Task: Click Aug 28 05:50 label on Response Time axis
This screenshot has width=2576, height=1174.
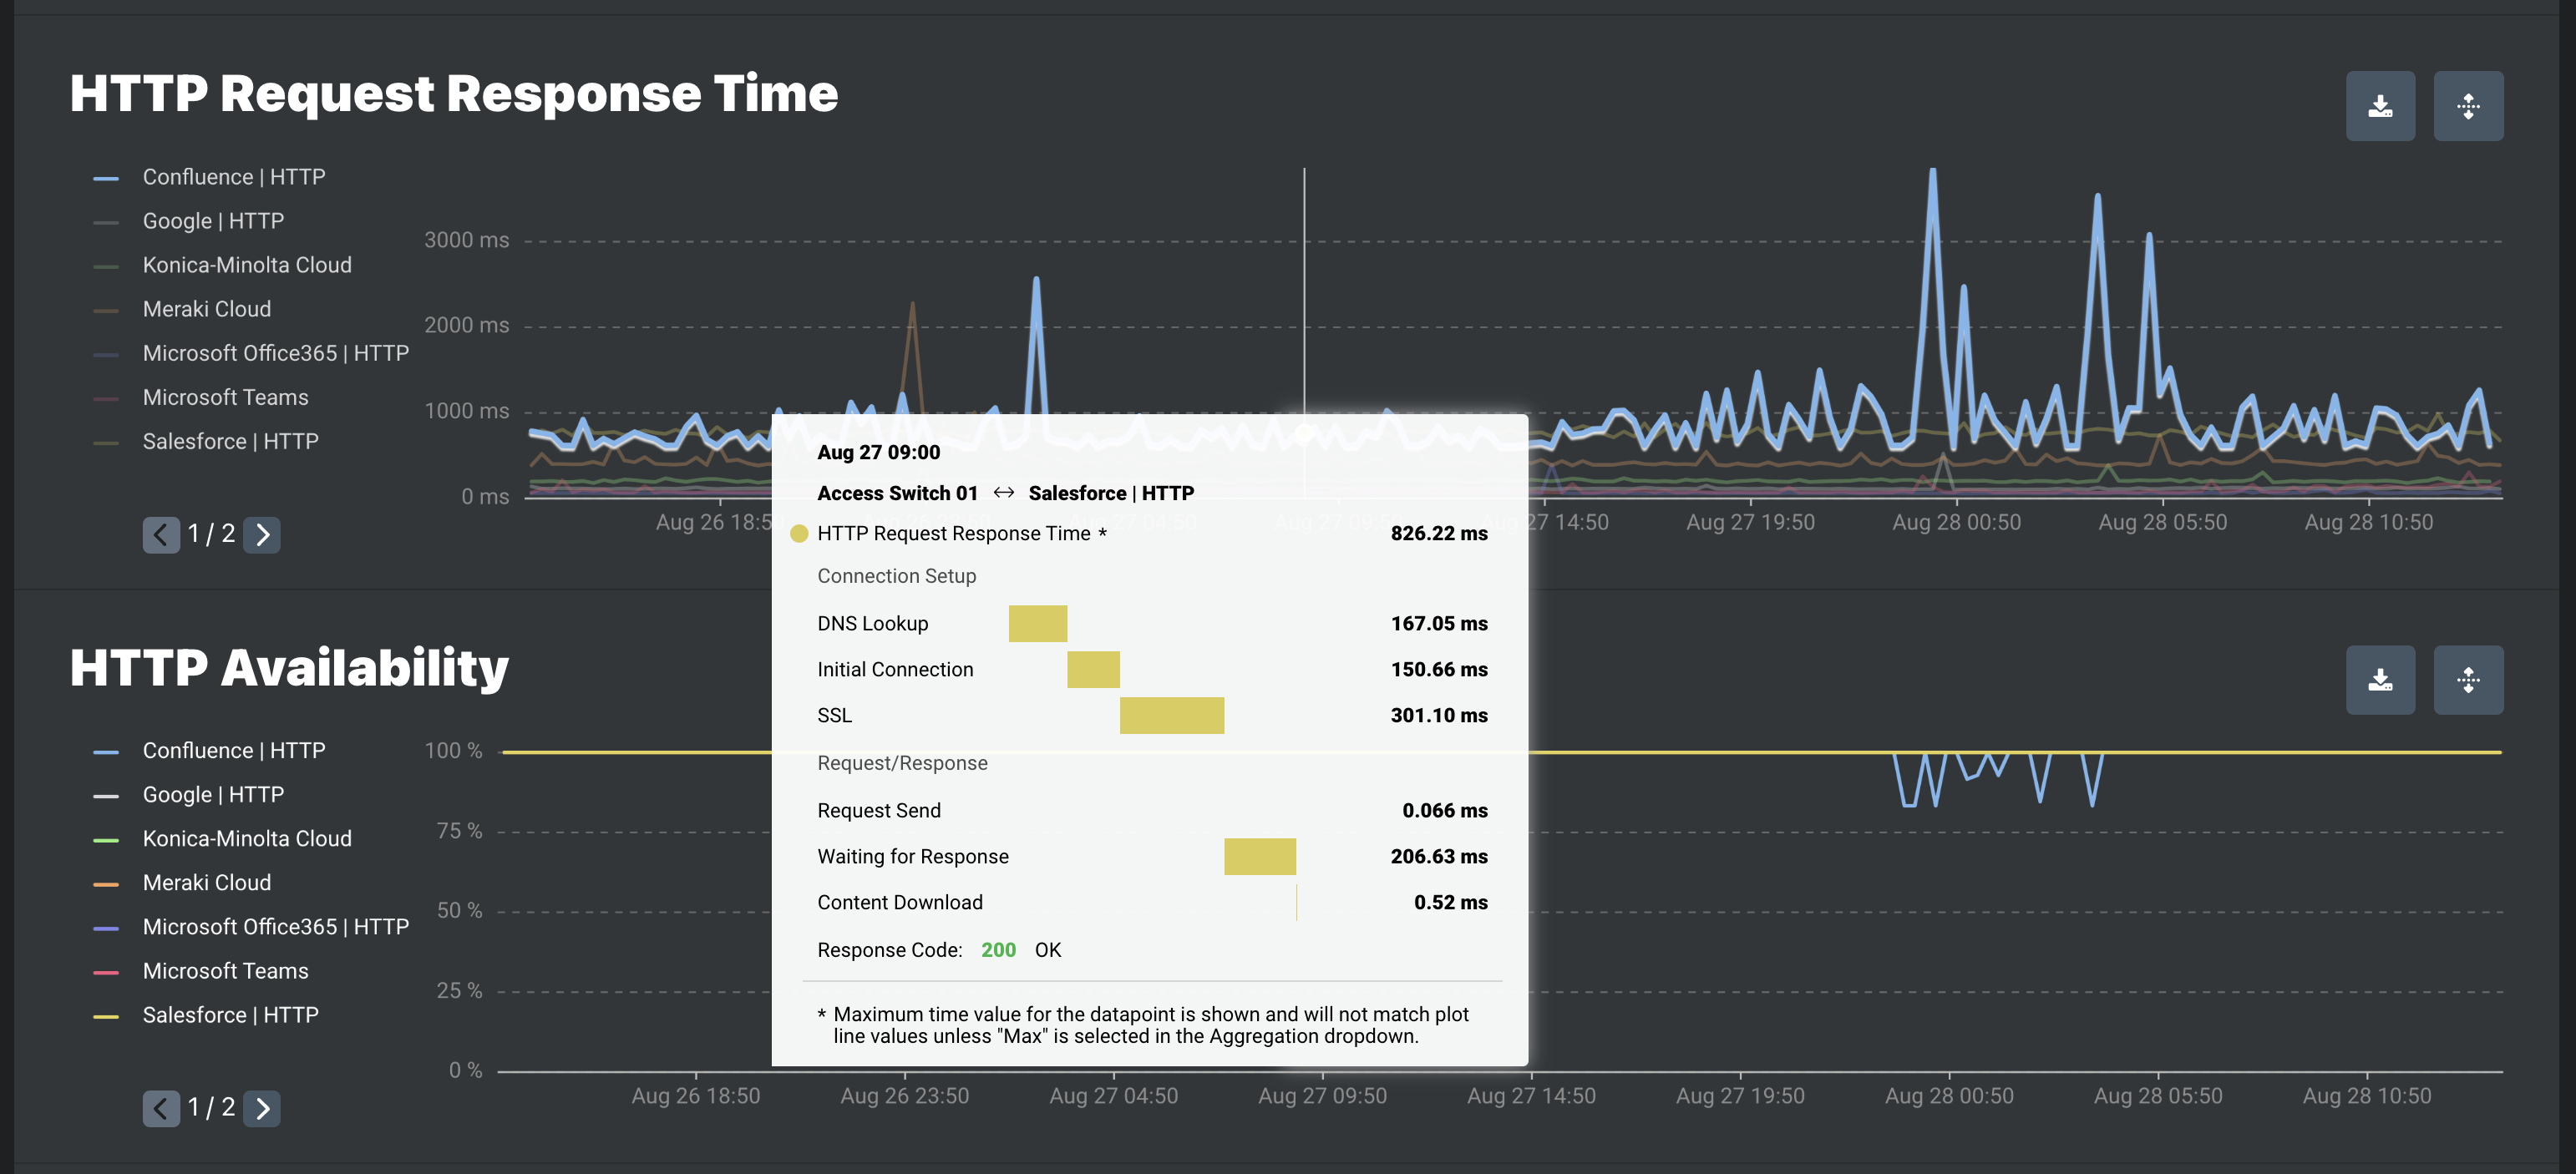Action: point(2162,522)
